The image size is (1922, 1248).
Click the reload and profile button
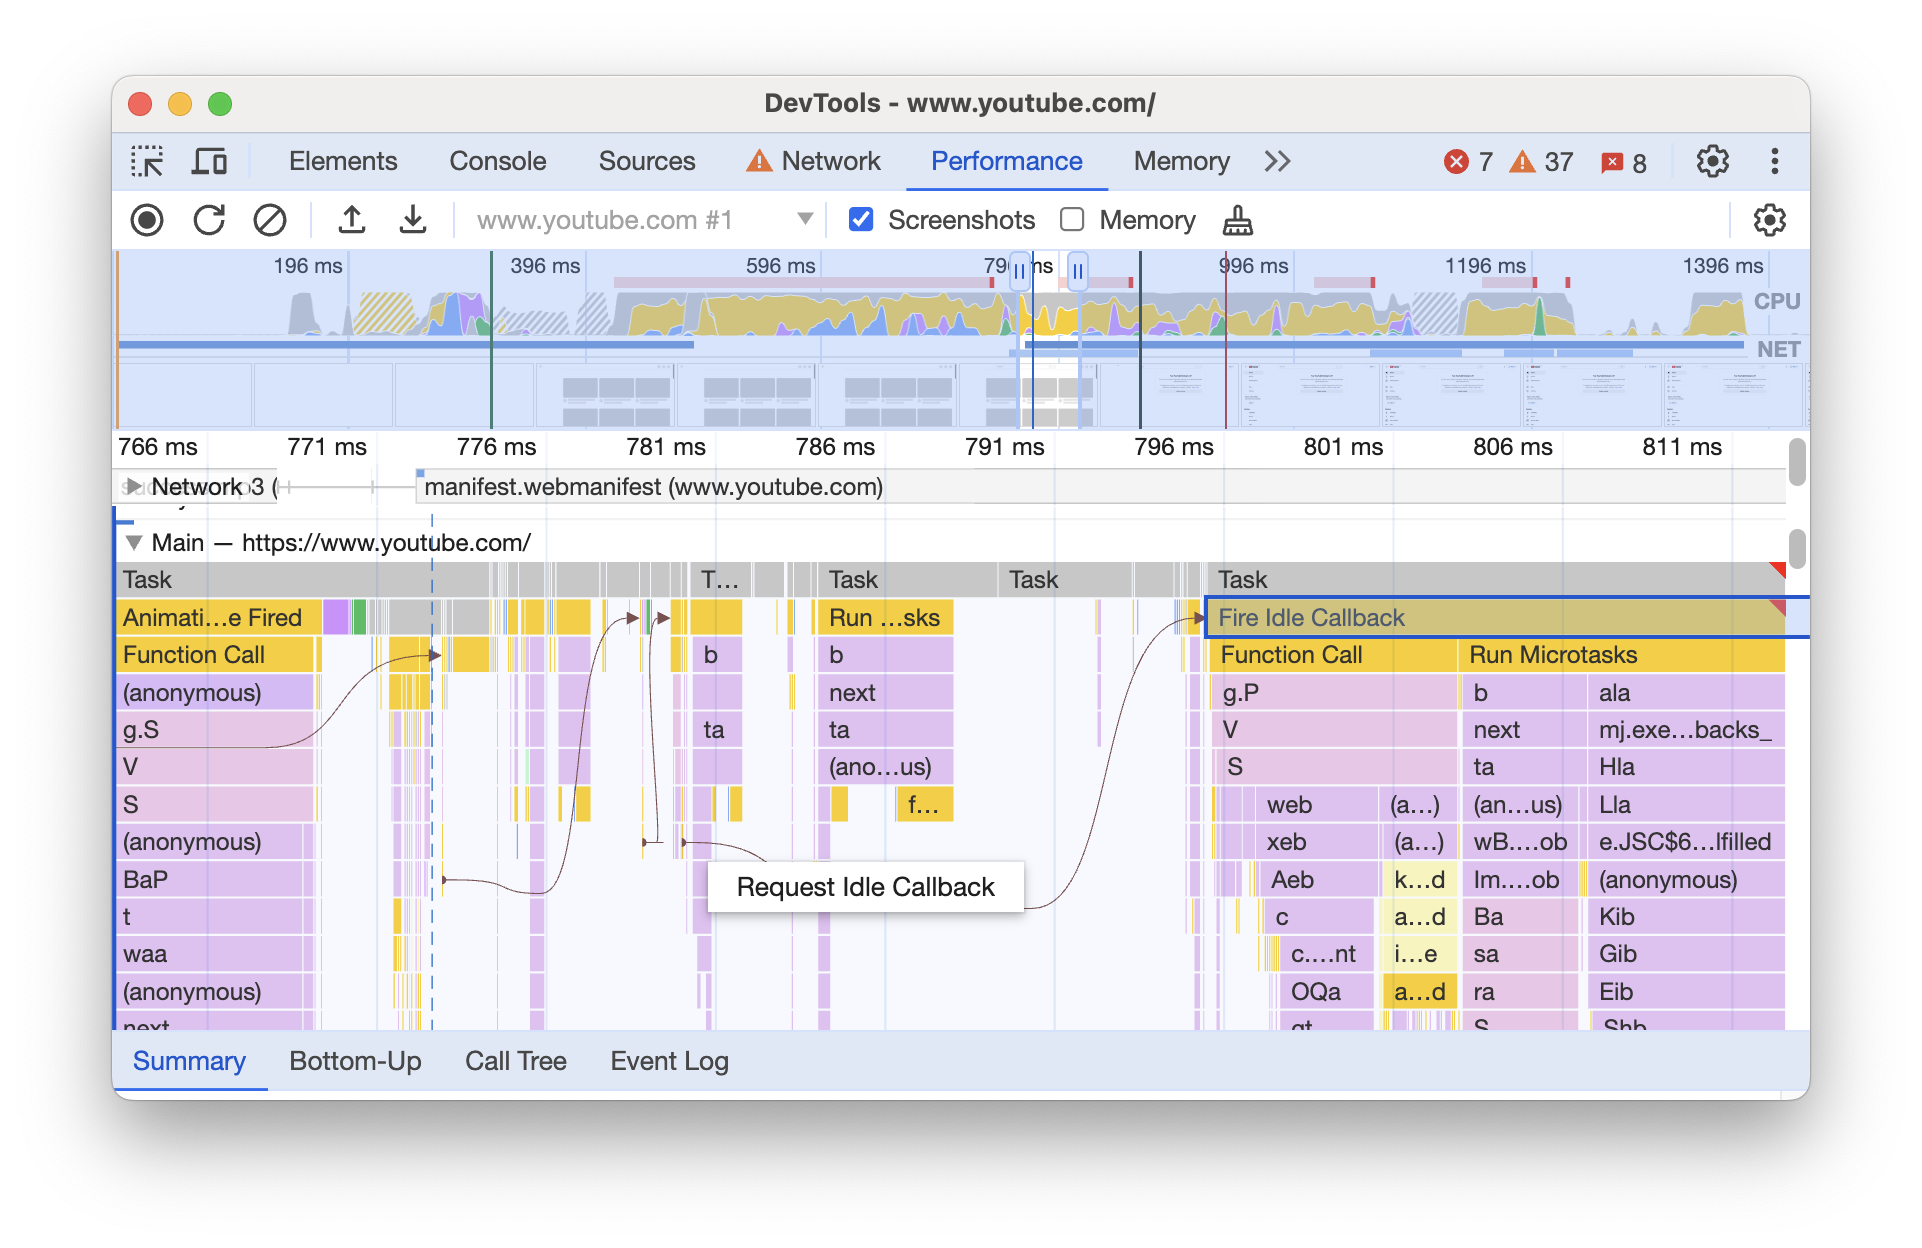tap(209, 220)
